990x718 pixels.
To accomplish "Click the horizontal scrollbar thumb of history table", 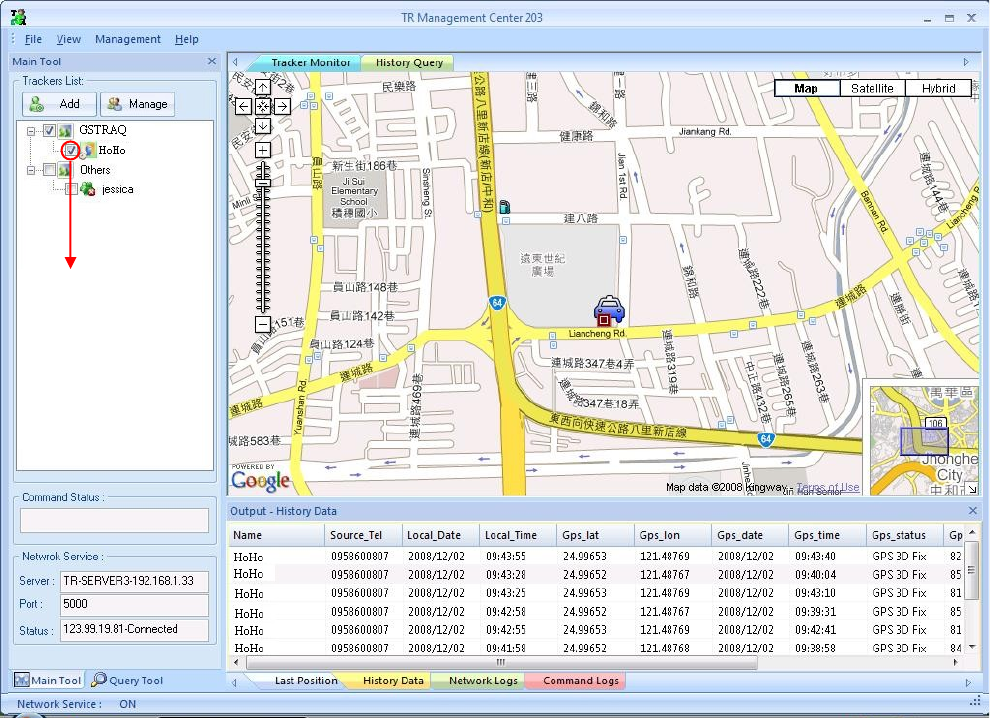I will click(x=501, y=662).
